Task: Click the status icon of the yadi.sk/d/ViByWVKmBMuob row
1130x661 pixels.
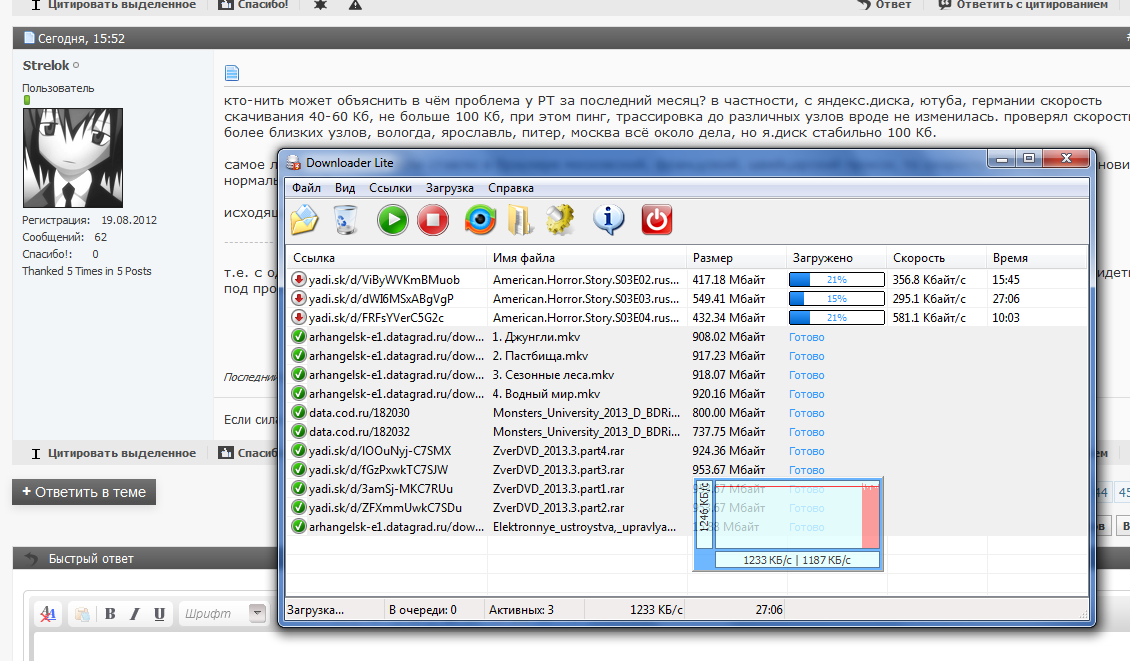Action: [298, 279]
